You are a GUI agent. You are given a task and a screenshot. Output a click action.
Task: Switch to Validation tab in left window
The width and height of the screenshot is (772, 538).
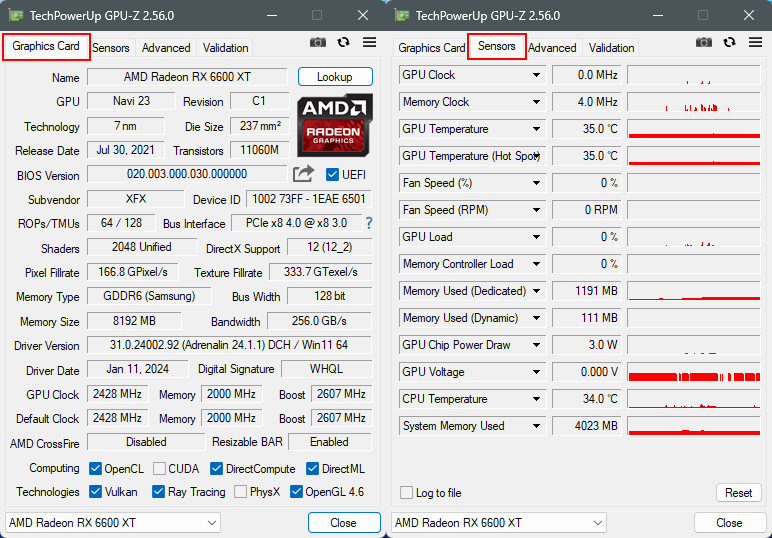(x=225, y=48)
